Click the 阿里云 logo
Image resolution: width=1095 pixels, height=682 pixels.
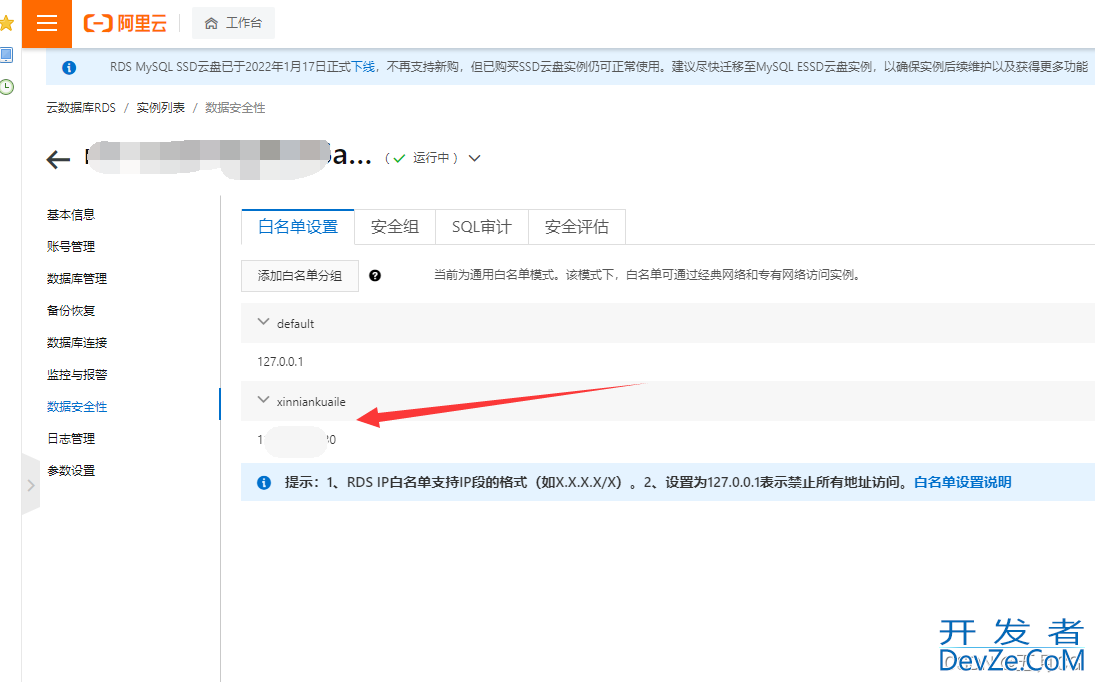(125, 23)
